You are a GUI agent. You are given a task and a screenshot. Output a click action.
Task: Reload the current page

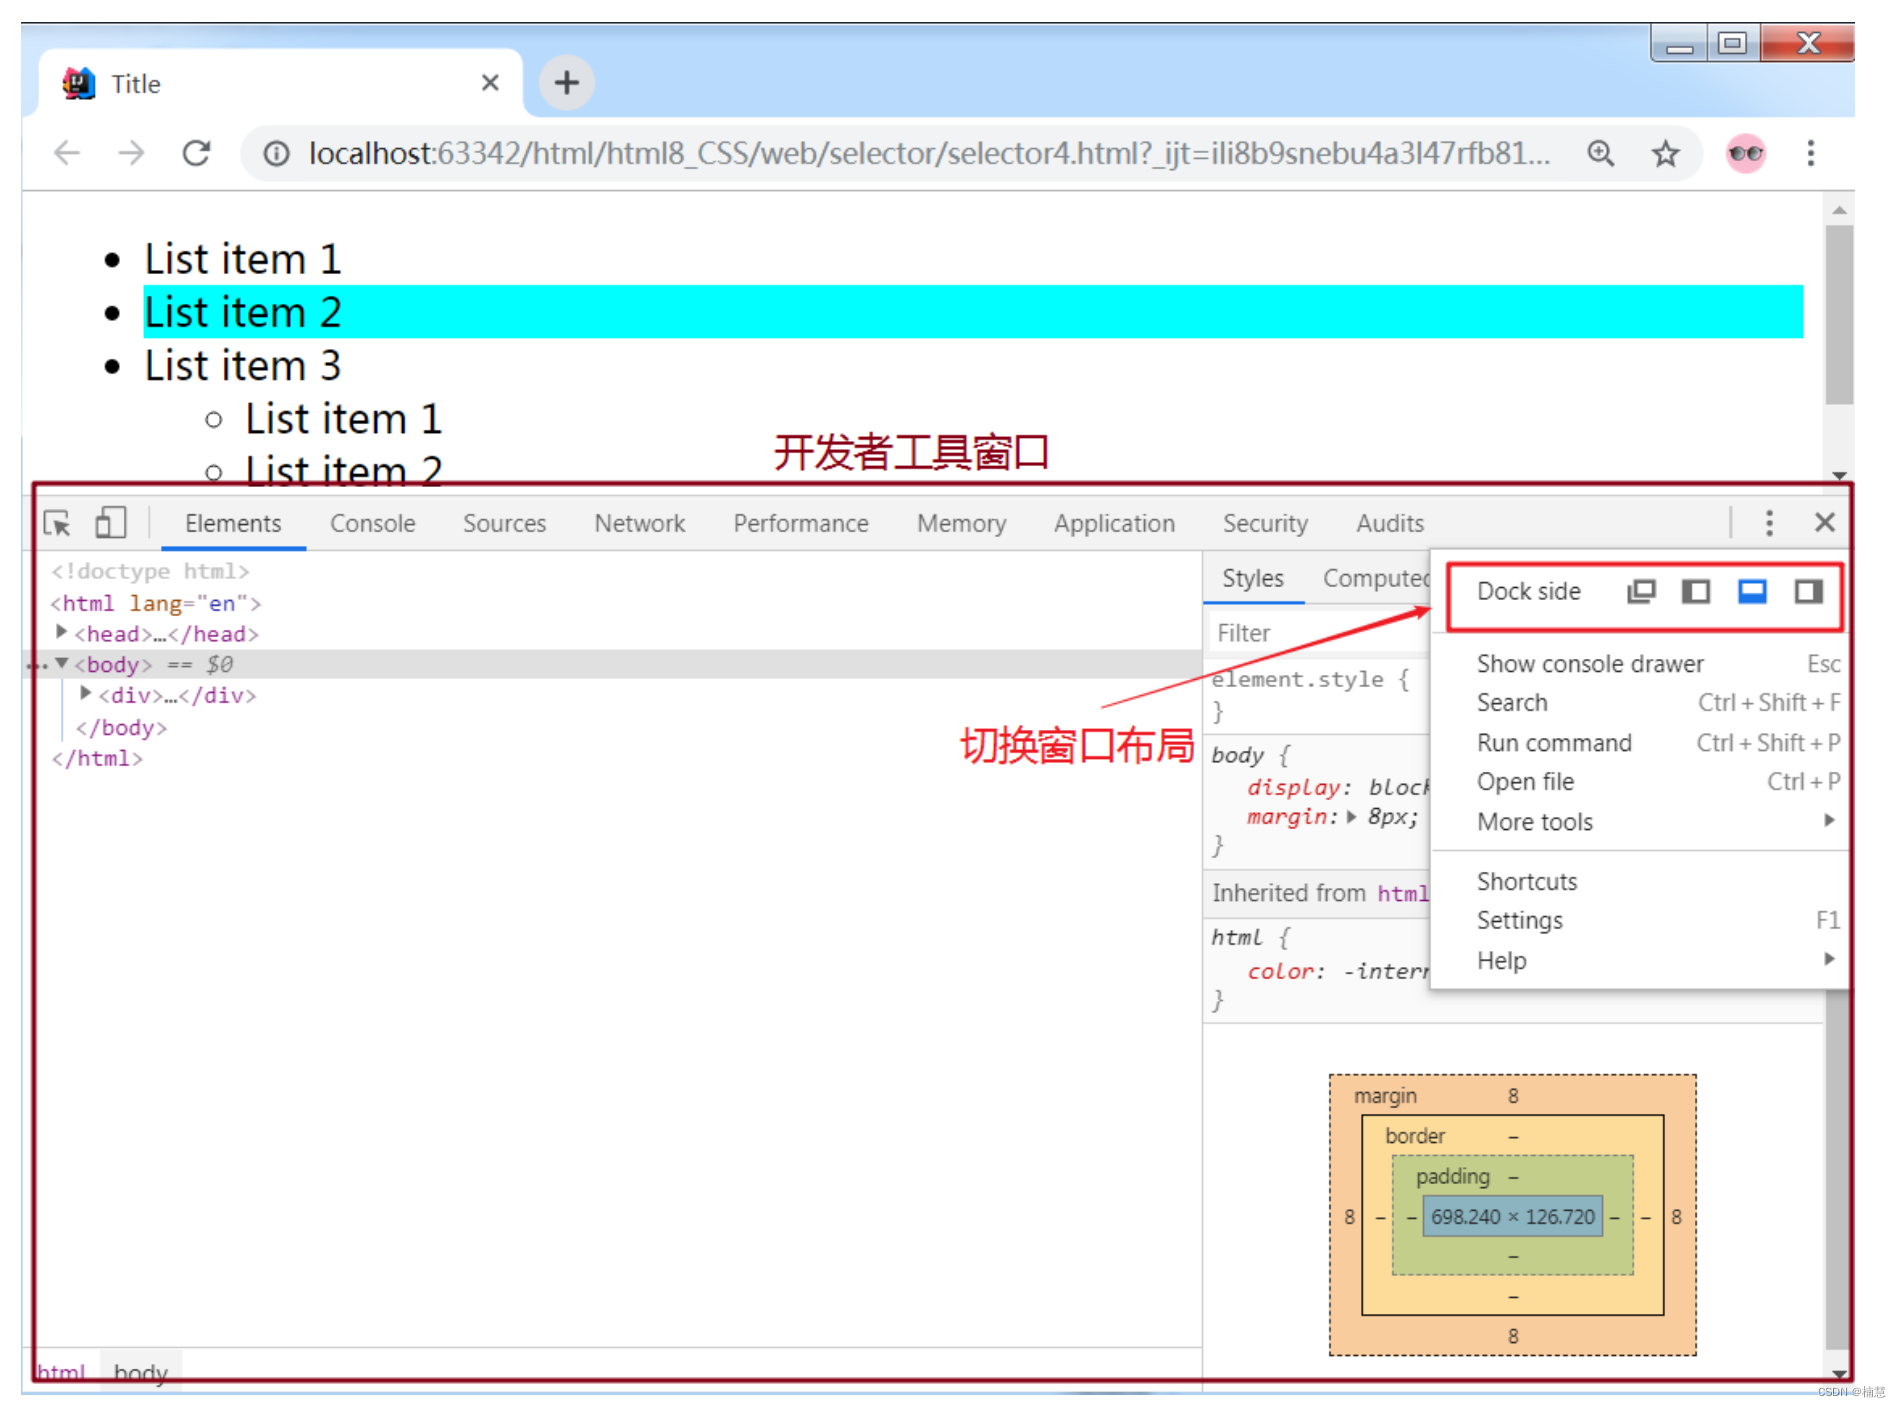point(196,153)
